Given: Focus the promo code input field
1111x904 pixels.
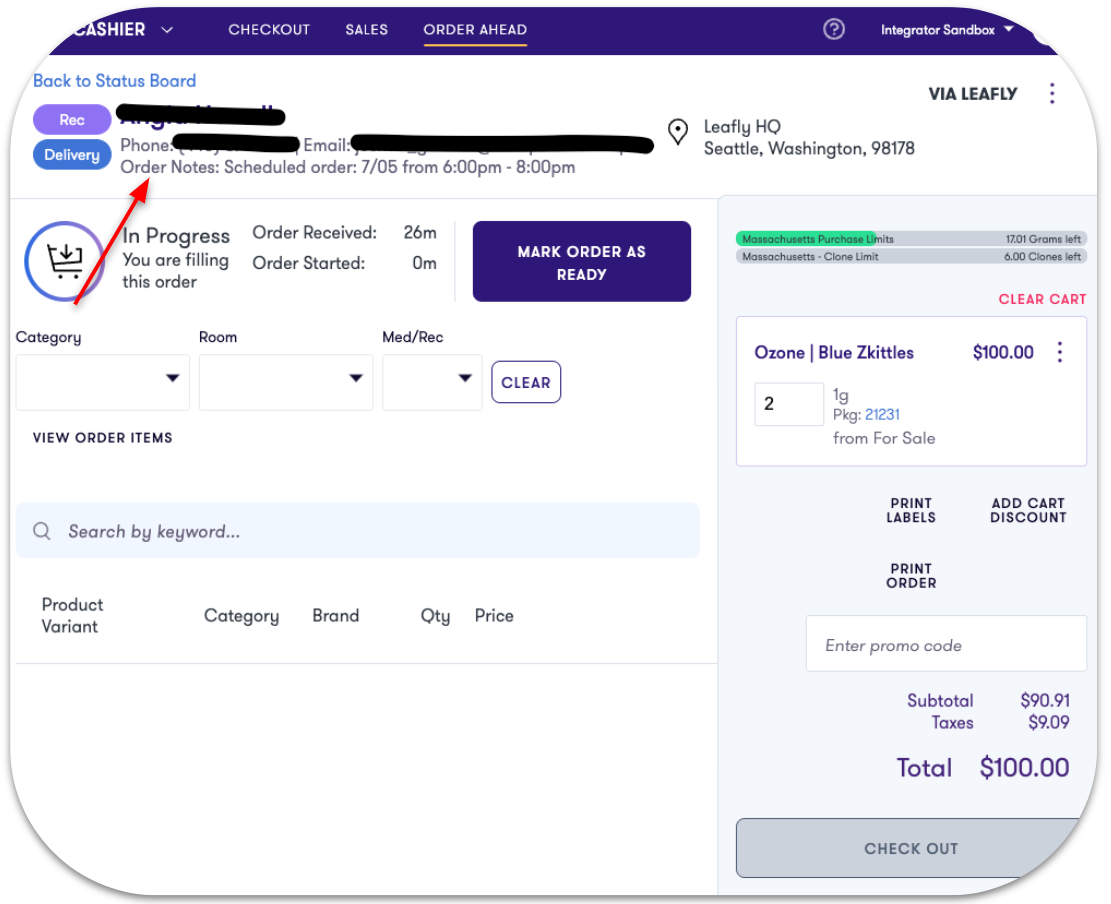Looking at the screenshot, I should (946, 643).
